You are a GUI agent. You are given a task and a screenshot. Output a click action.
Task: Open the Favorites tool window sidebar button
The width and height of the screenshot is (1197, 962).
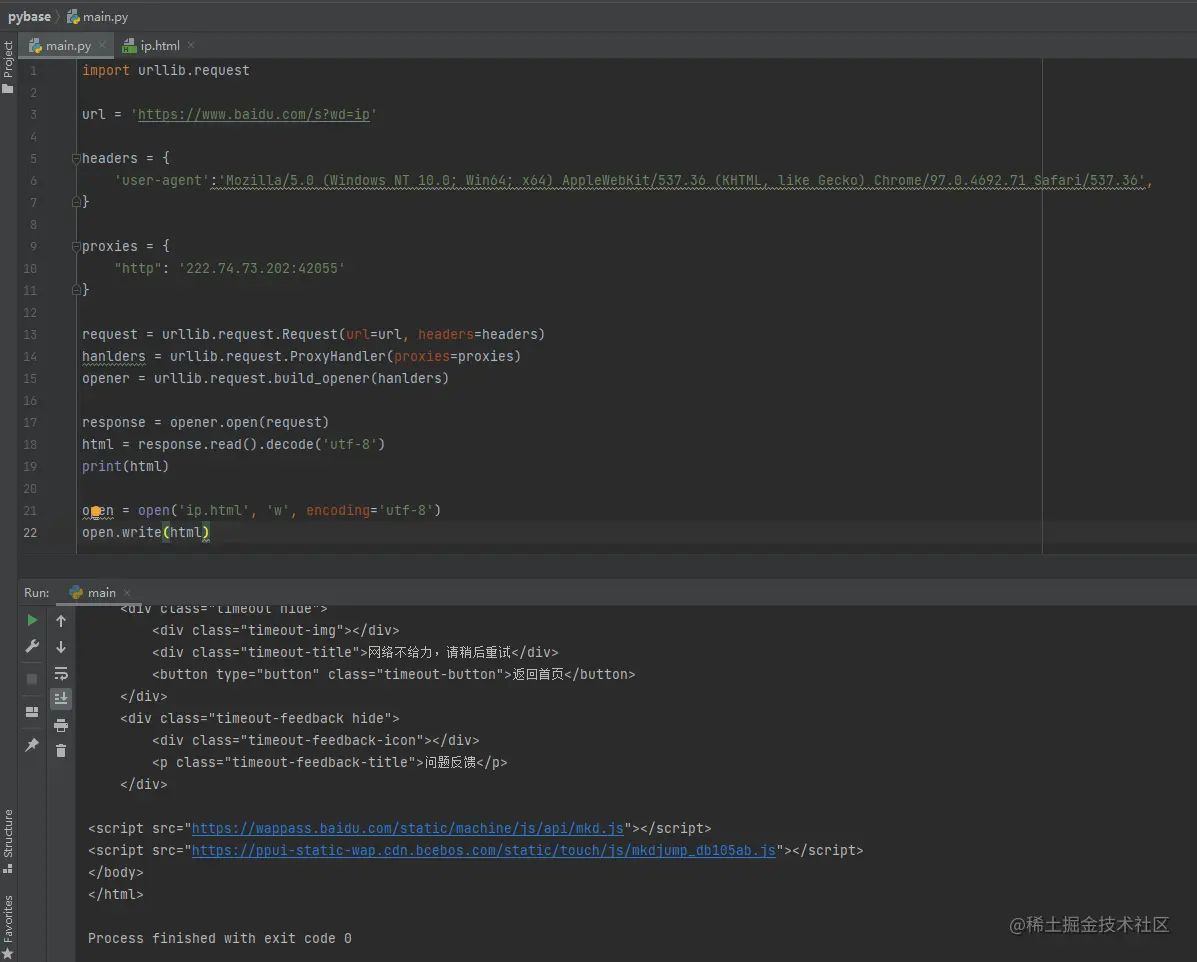pos(8,927)
